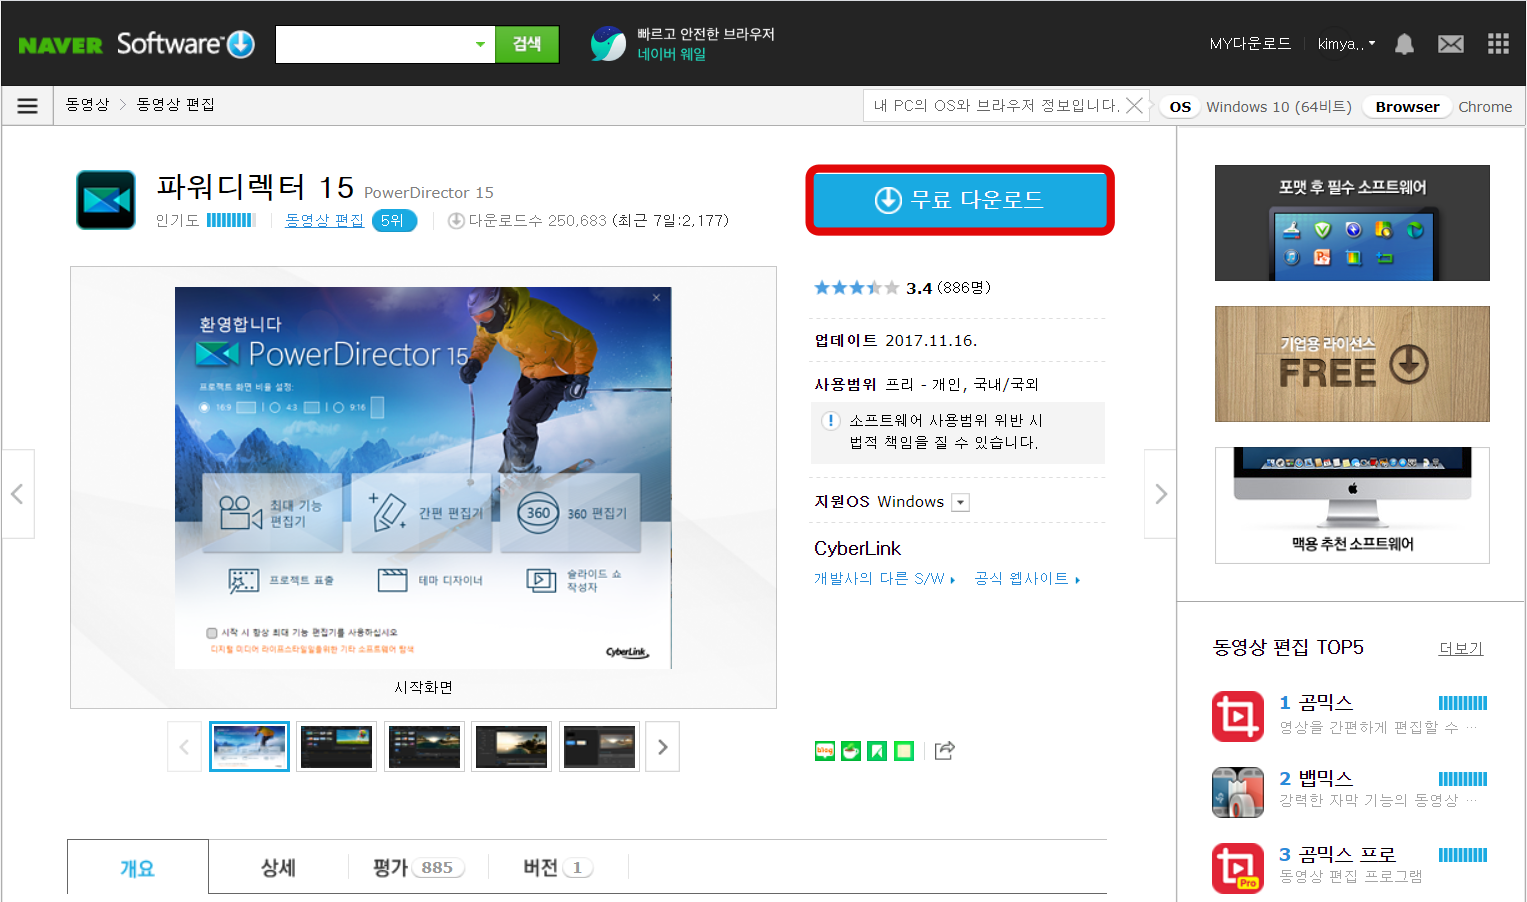Expand the 지원OS Windows dropdown
This screenshot has width=1527, height=902.
(x=960, y=502)
